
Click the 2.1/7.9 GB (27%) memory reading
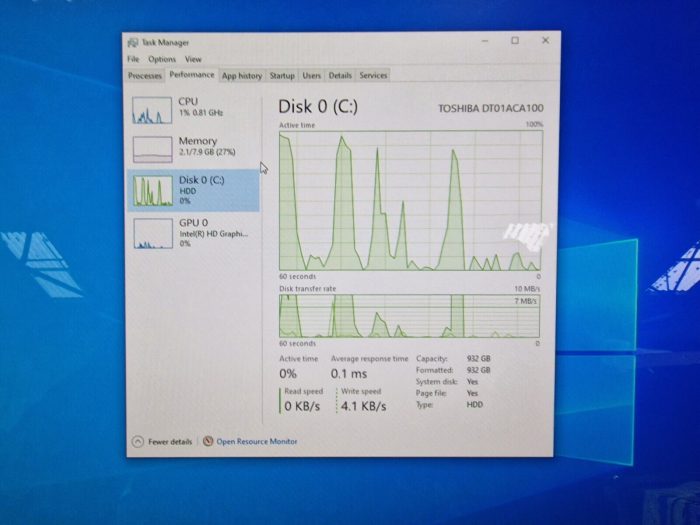pyautogui.click(x=207, y=152)
